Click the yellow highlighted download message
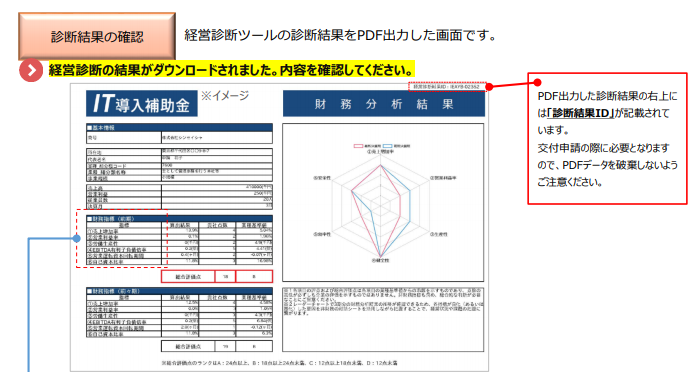696x372 pixels. (232, 70)
